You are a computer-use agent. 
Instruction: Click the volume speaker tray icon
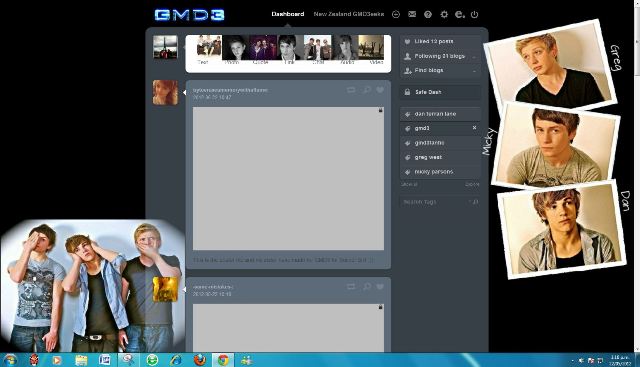(581, 360)
